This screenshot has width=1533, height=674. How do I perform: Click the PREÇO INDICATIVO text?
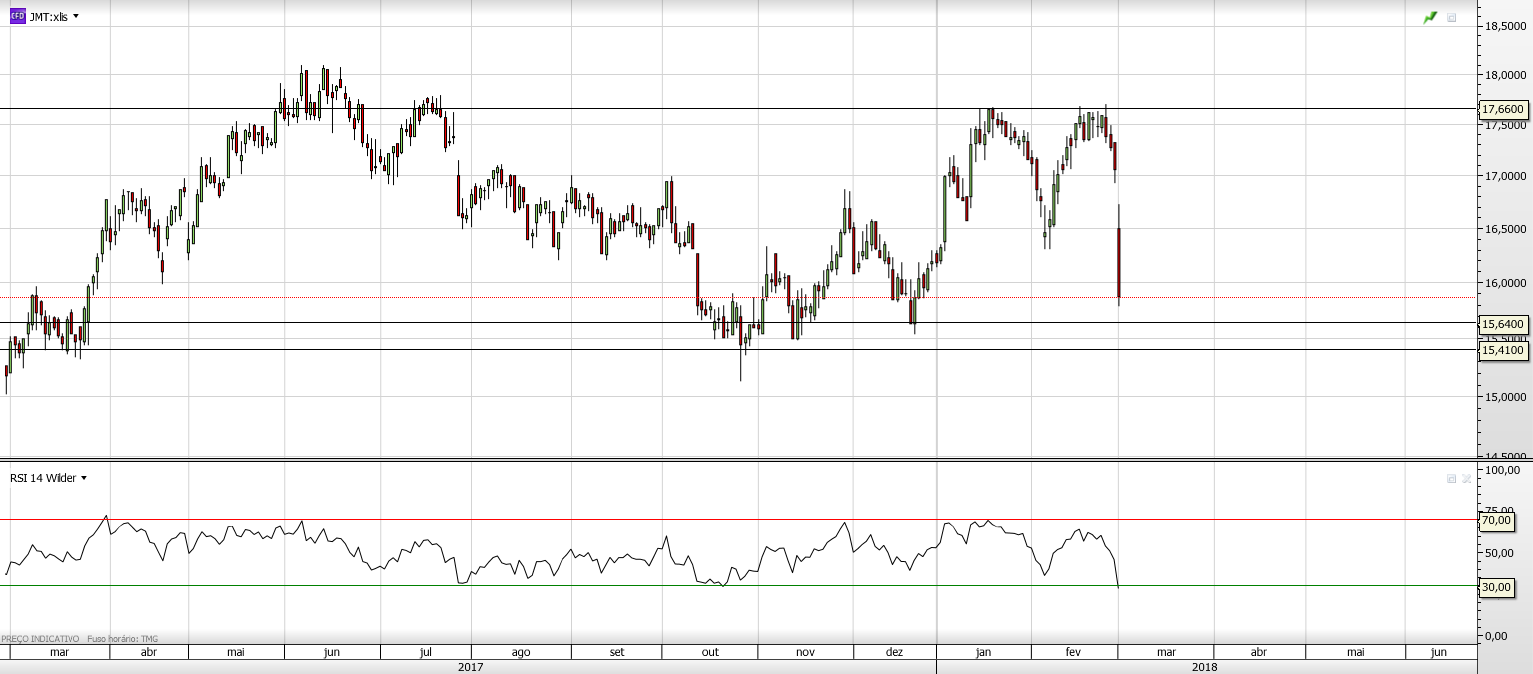click(40, 639)
